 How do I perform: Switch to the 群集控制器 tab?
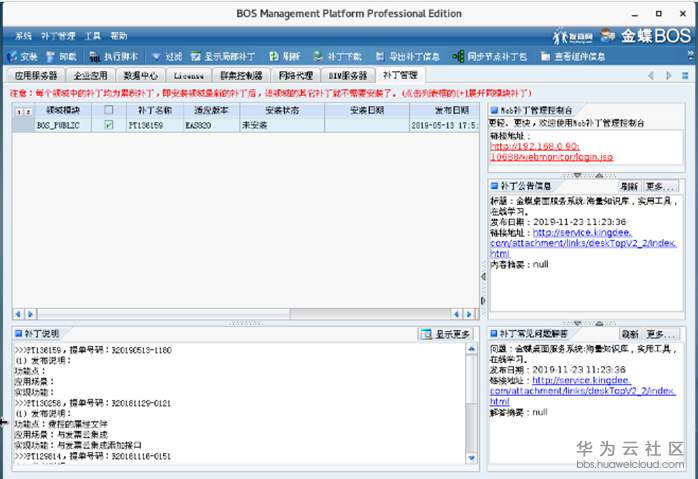pos(241,76)
